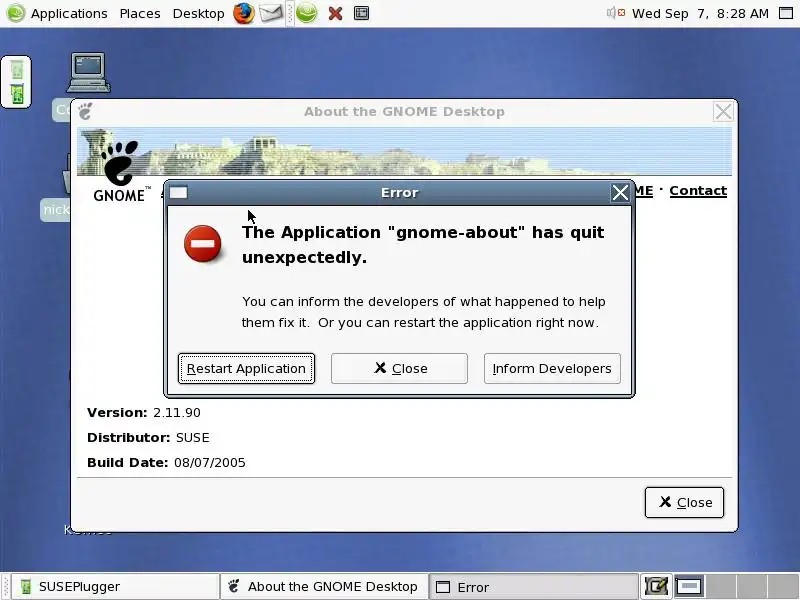Image resolution: width=800 pixels, height=600 pixels.
Task: Close Error dialog with titlebar X
Action: click(x=620, y=192)
